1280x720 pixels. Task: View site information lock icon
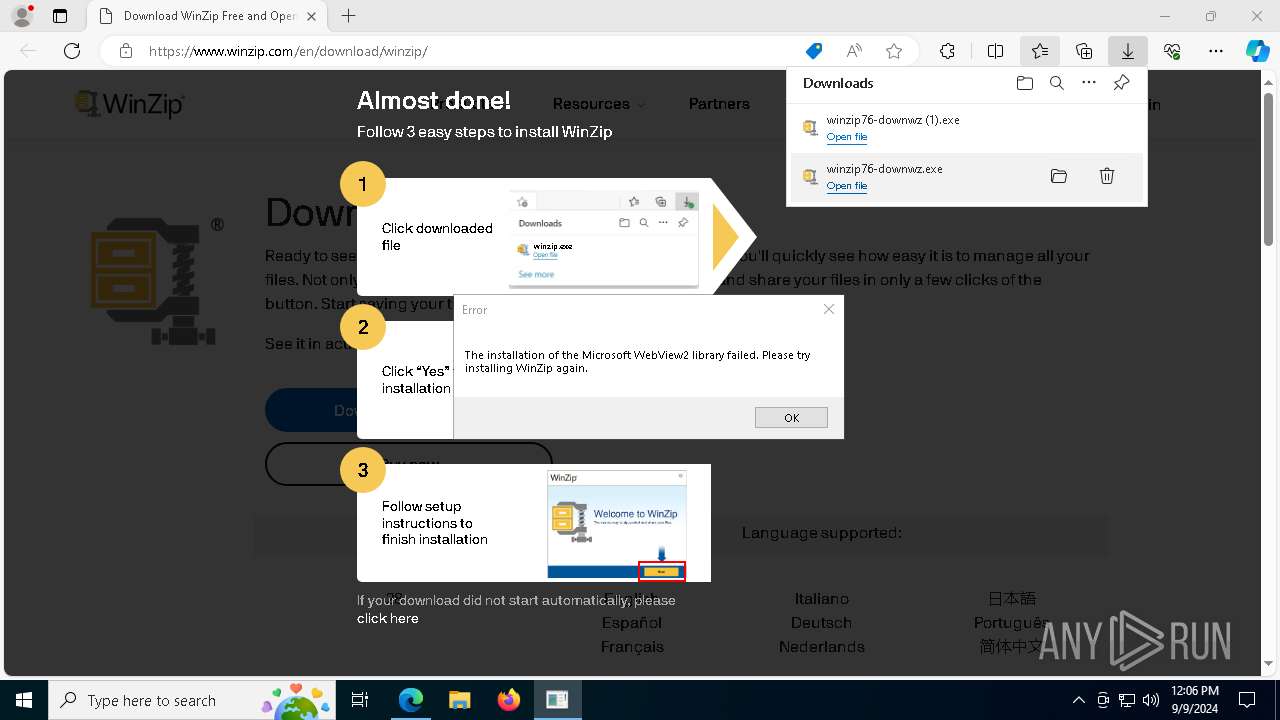pos(126,51)
